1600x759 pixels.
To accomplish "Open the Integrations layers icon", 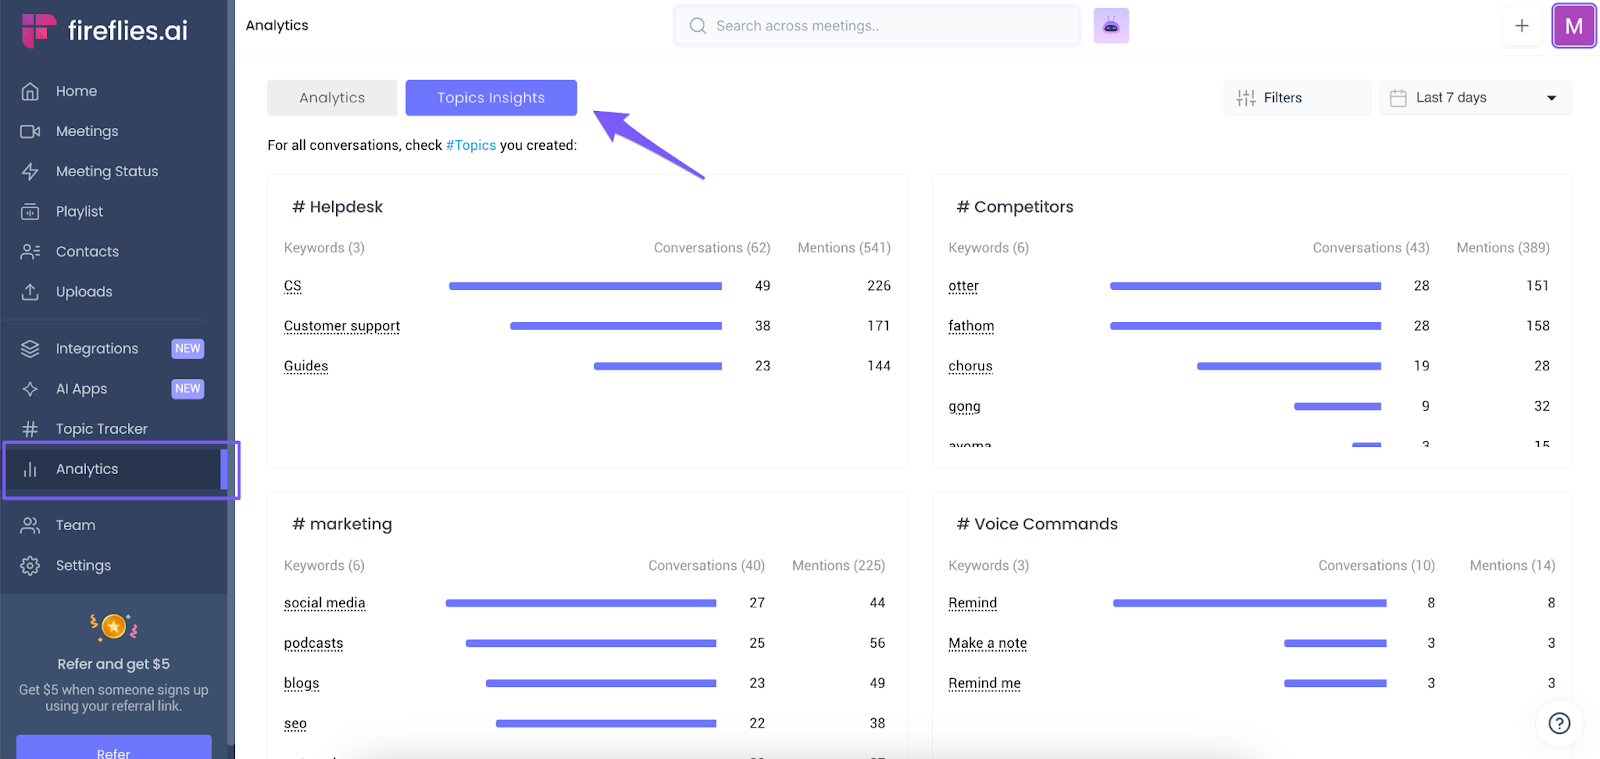I will [x=30, y=348].
